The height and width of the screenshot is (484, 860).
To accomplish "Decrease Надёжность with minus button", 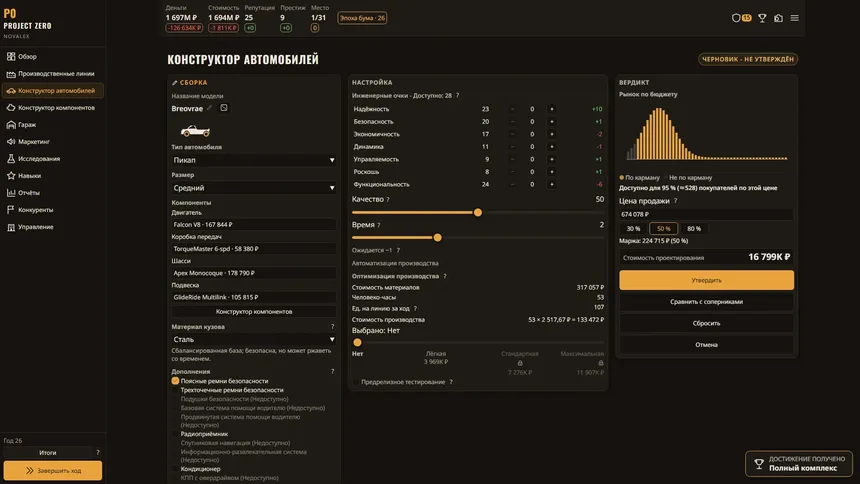I will click(512, 109).
